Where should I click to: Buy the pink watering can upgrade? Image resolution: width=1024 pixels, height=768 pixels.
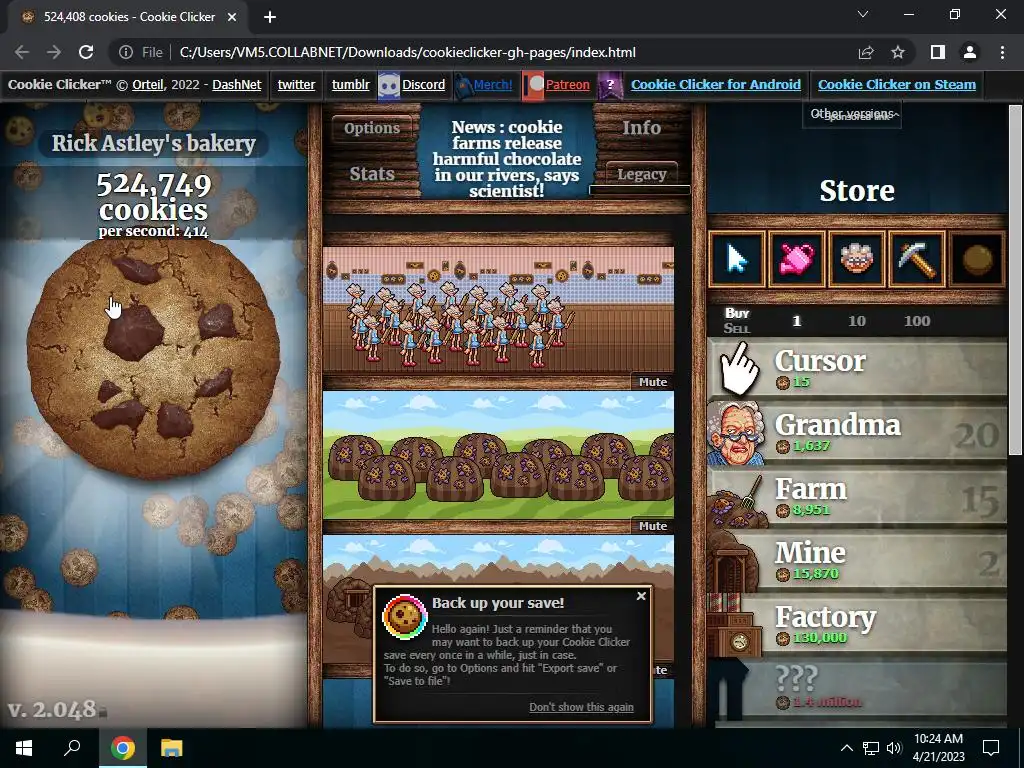coord(797,259)
